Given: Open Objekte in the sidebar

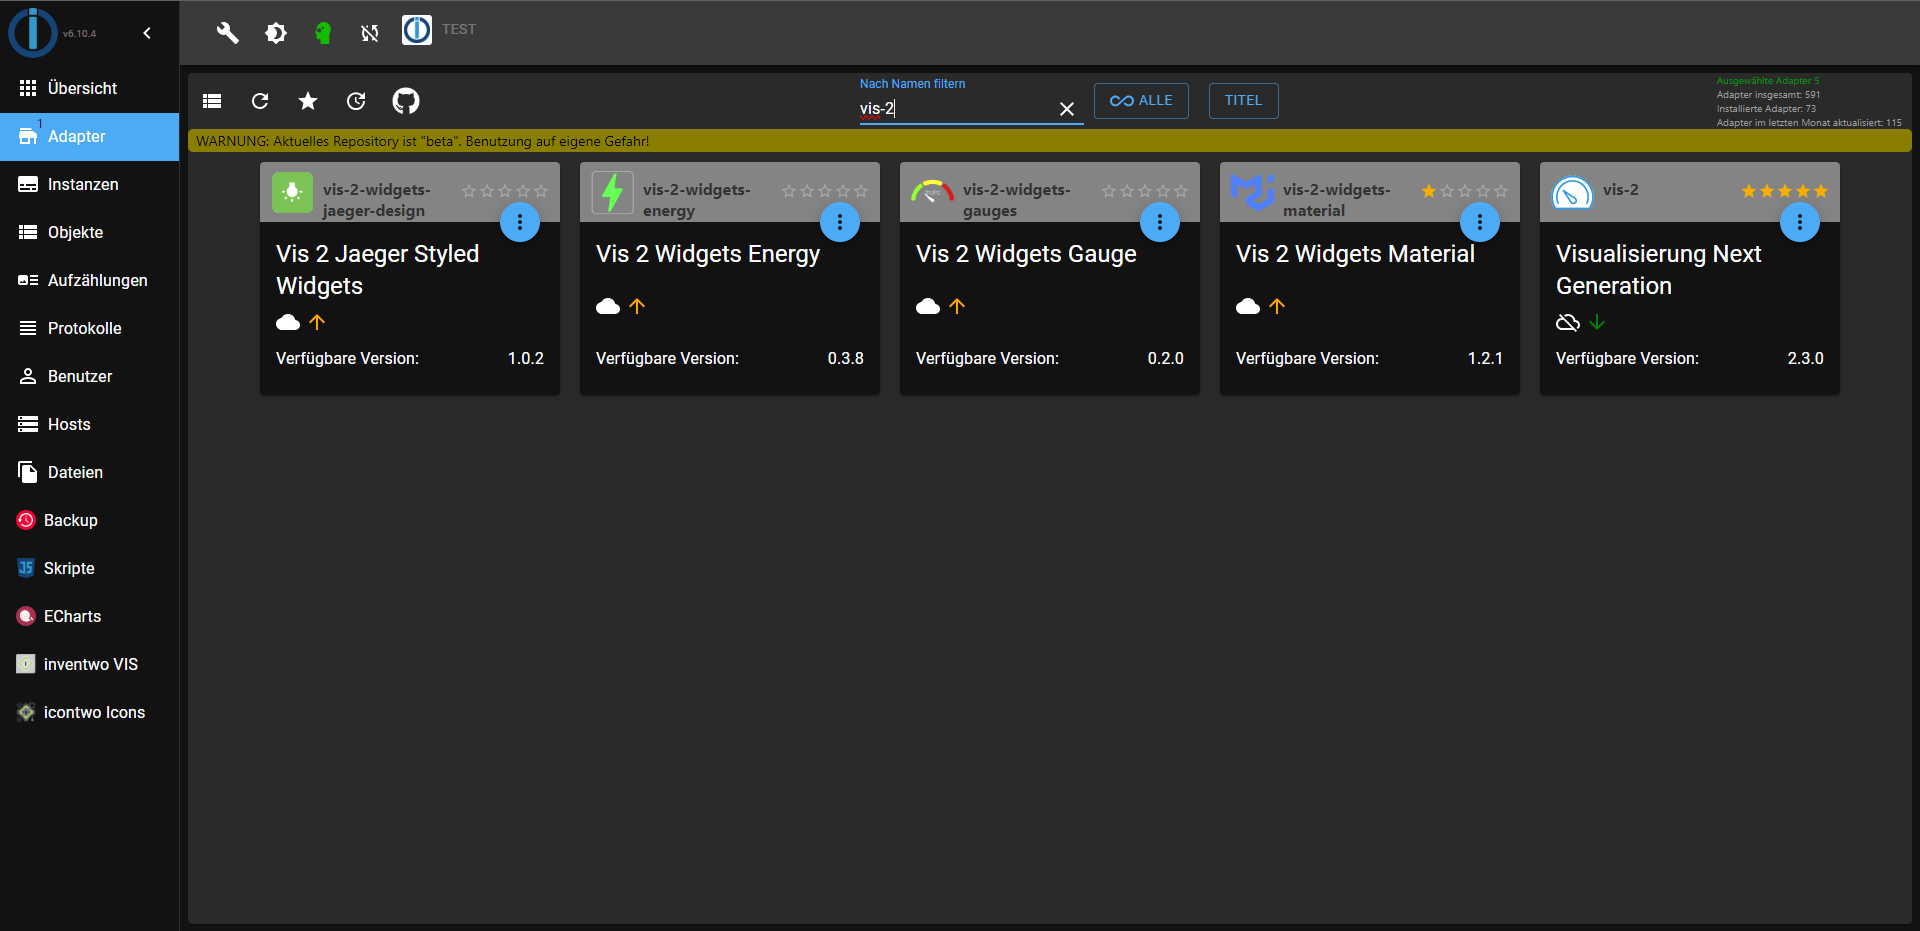Looking at the screenshot, I should coord(90,232).
